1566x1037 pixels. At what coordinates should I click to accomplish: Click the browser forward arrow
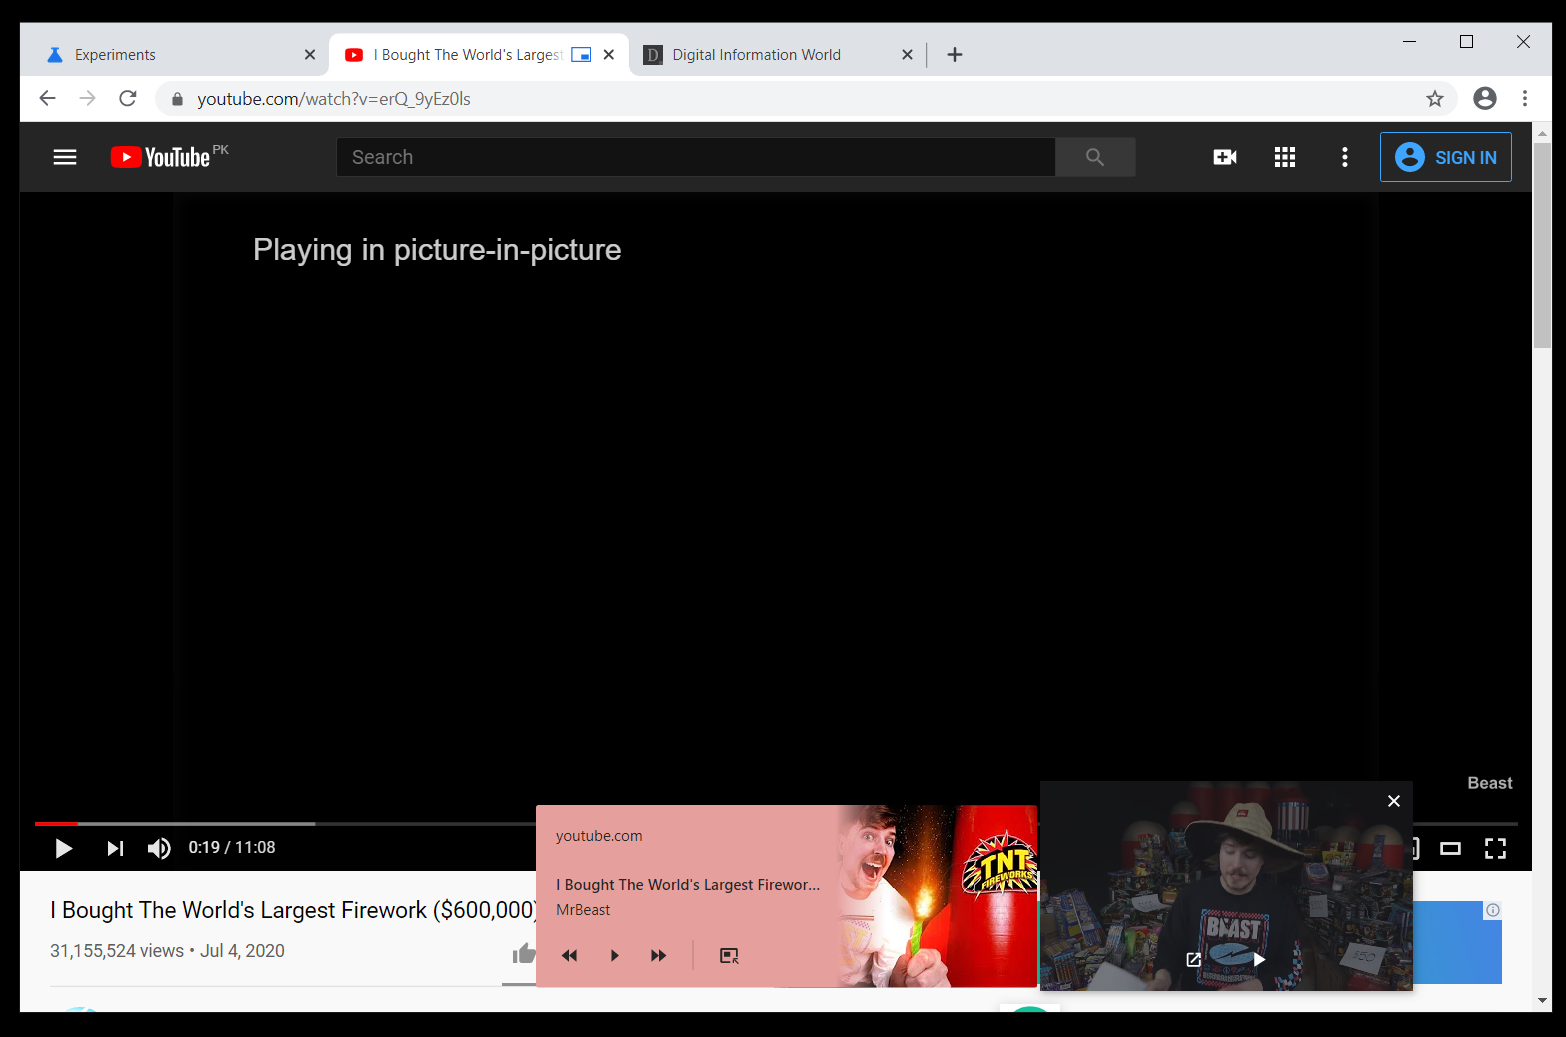pyautogui.click(x=88, y=98)
